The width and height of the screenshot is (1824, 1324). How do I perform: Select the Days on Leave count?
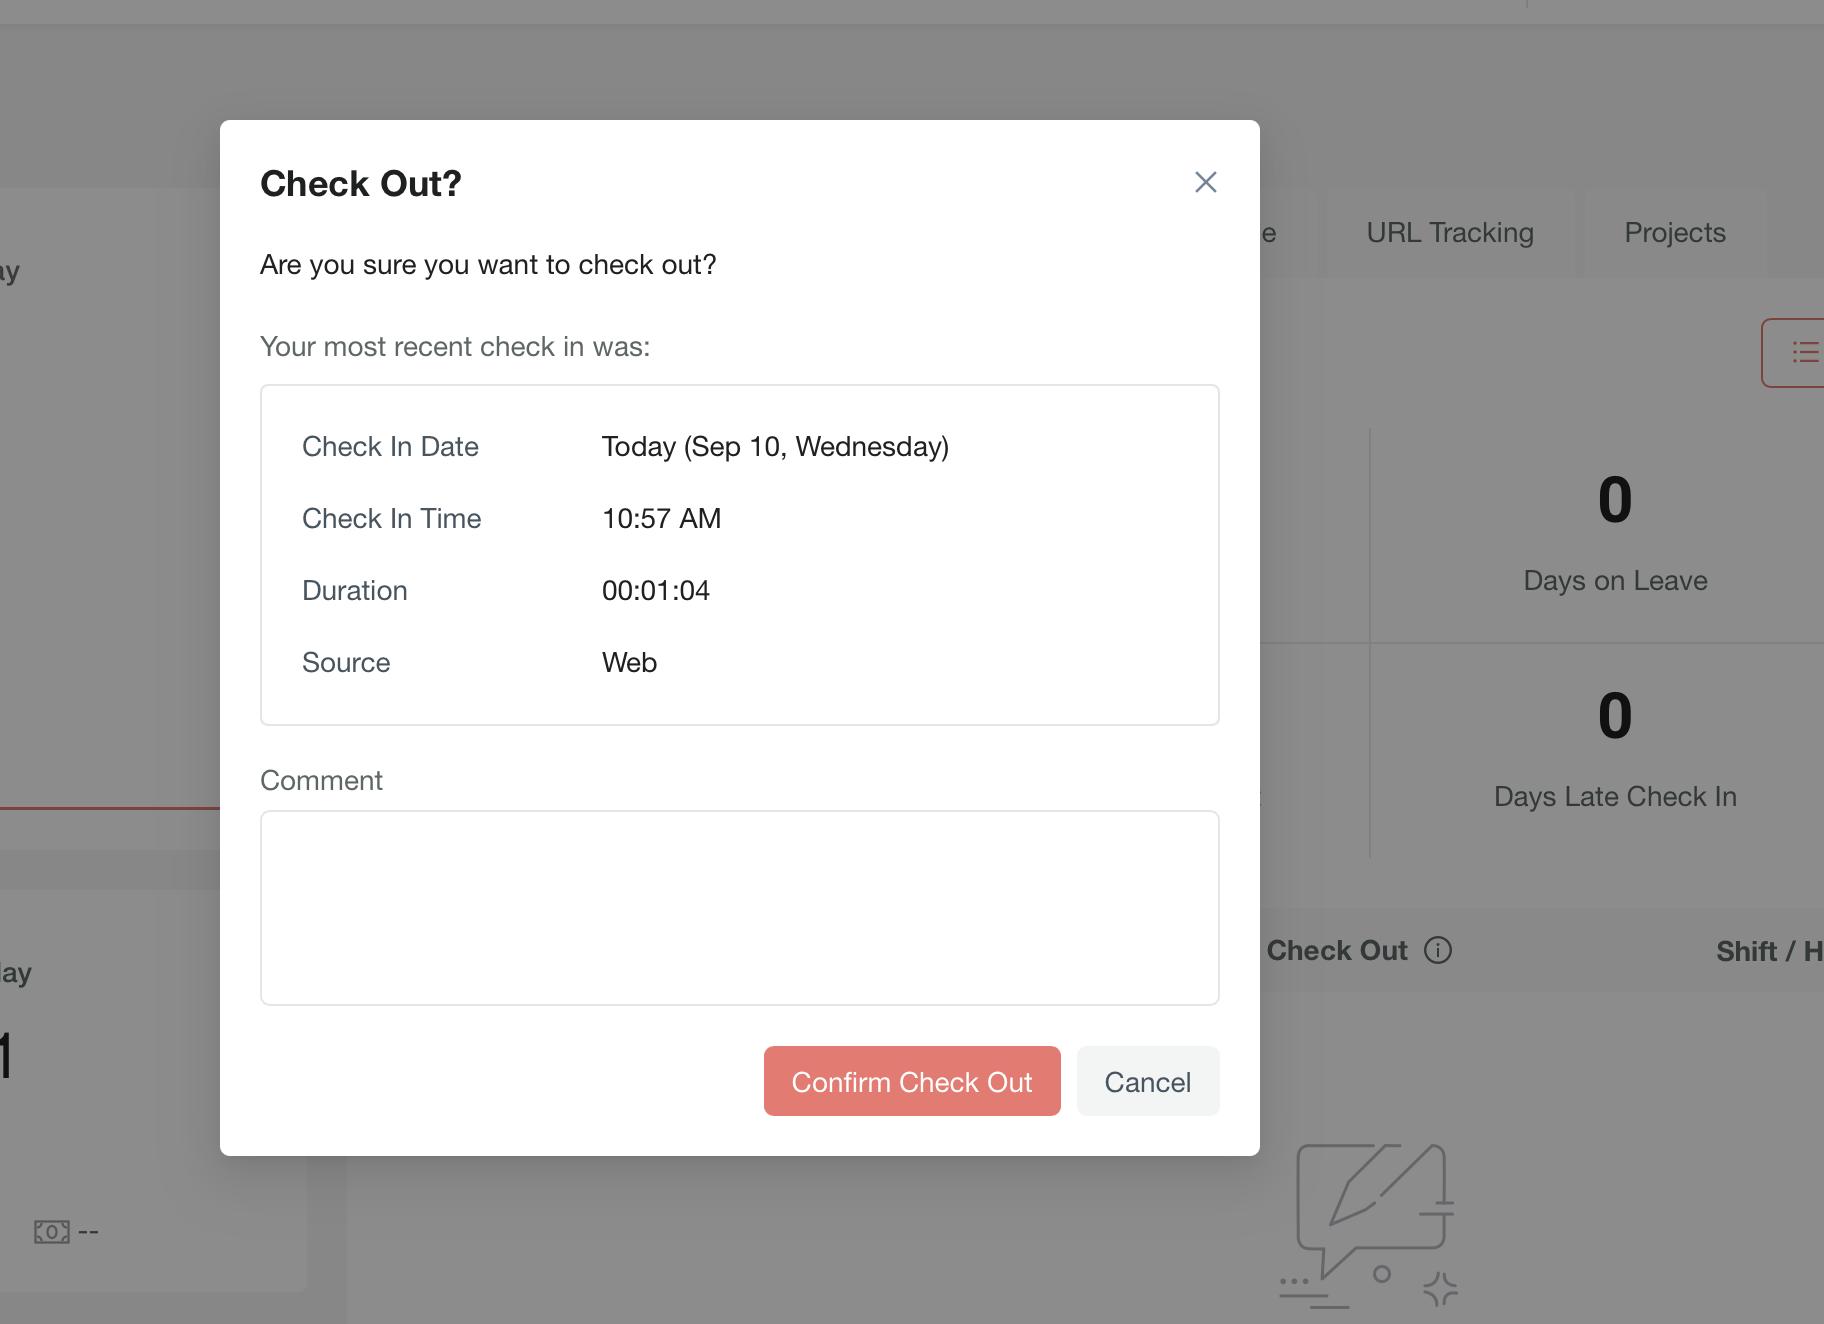pos(1614,500)
